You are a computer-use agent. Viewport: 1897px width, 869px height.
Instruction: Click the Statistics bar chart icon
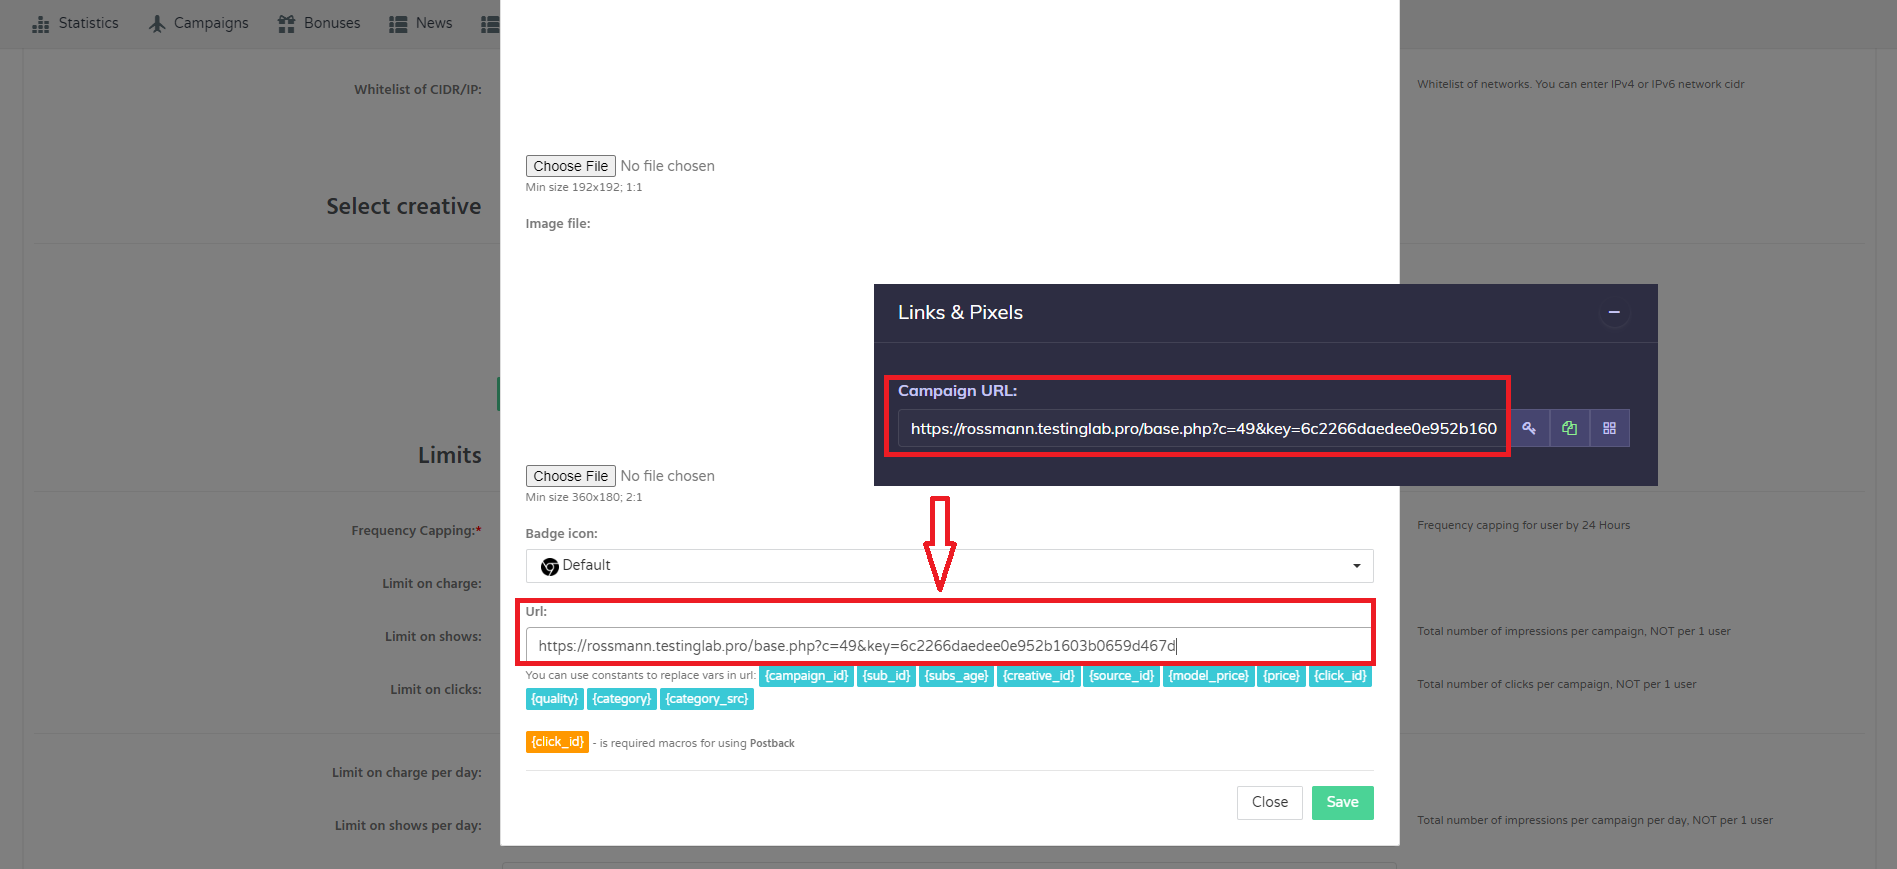pos(41,24)
